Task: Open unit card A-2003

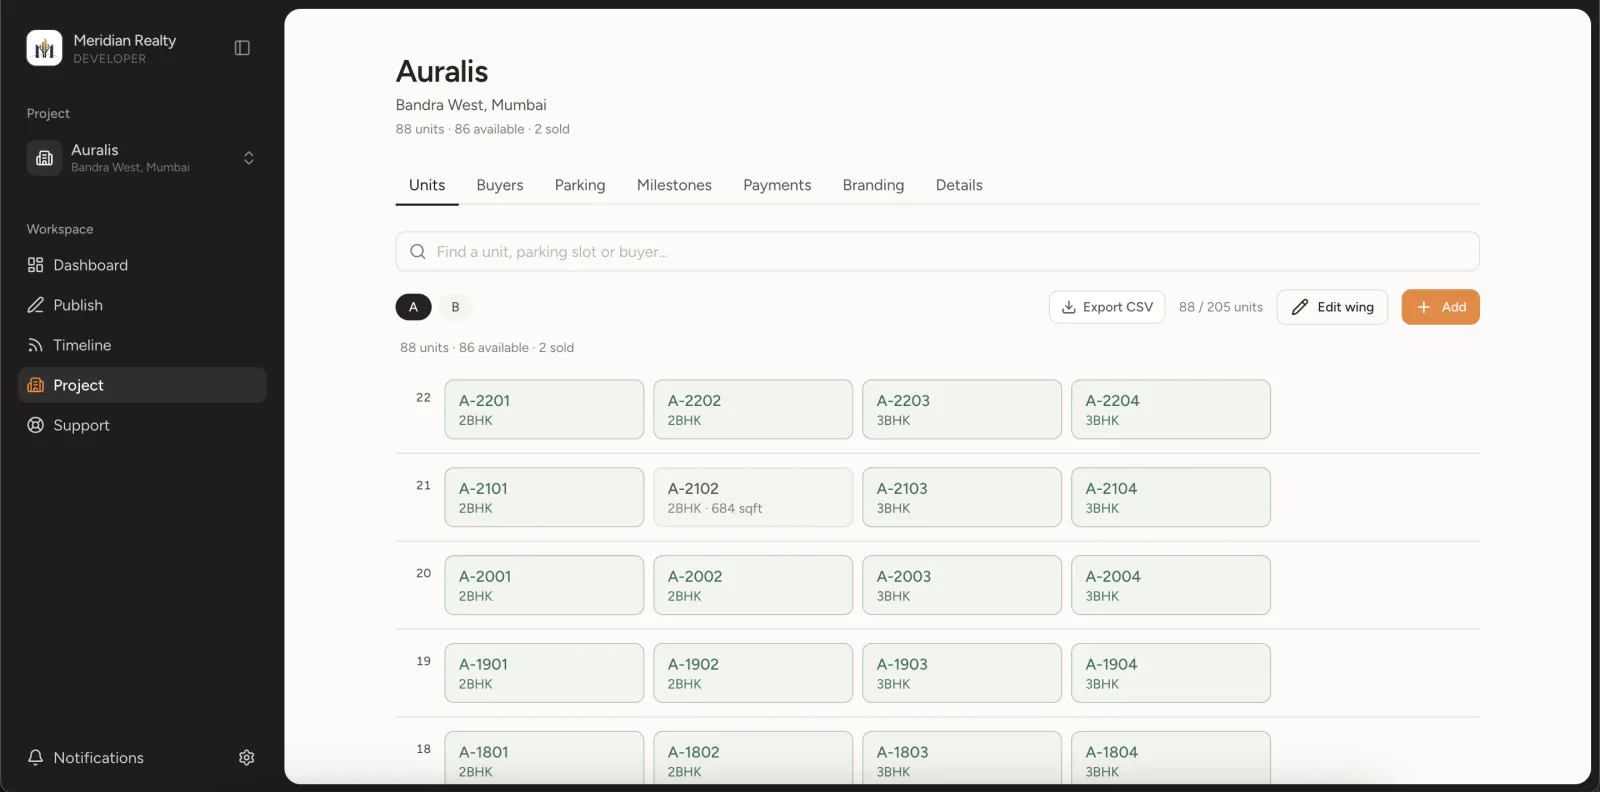Action: coord(962,585)
